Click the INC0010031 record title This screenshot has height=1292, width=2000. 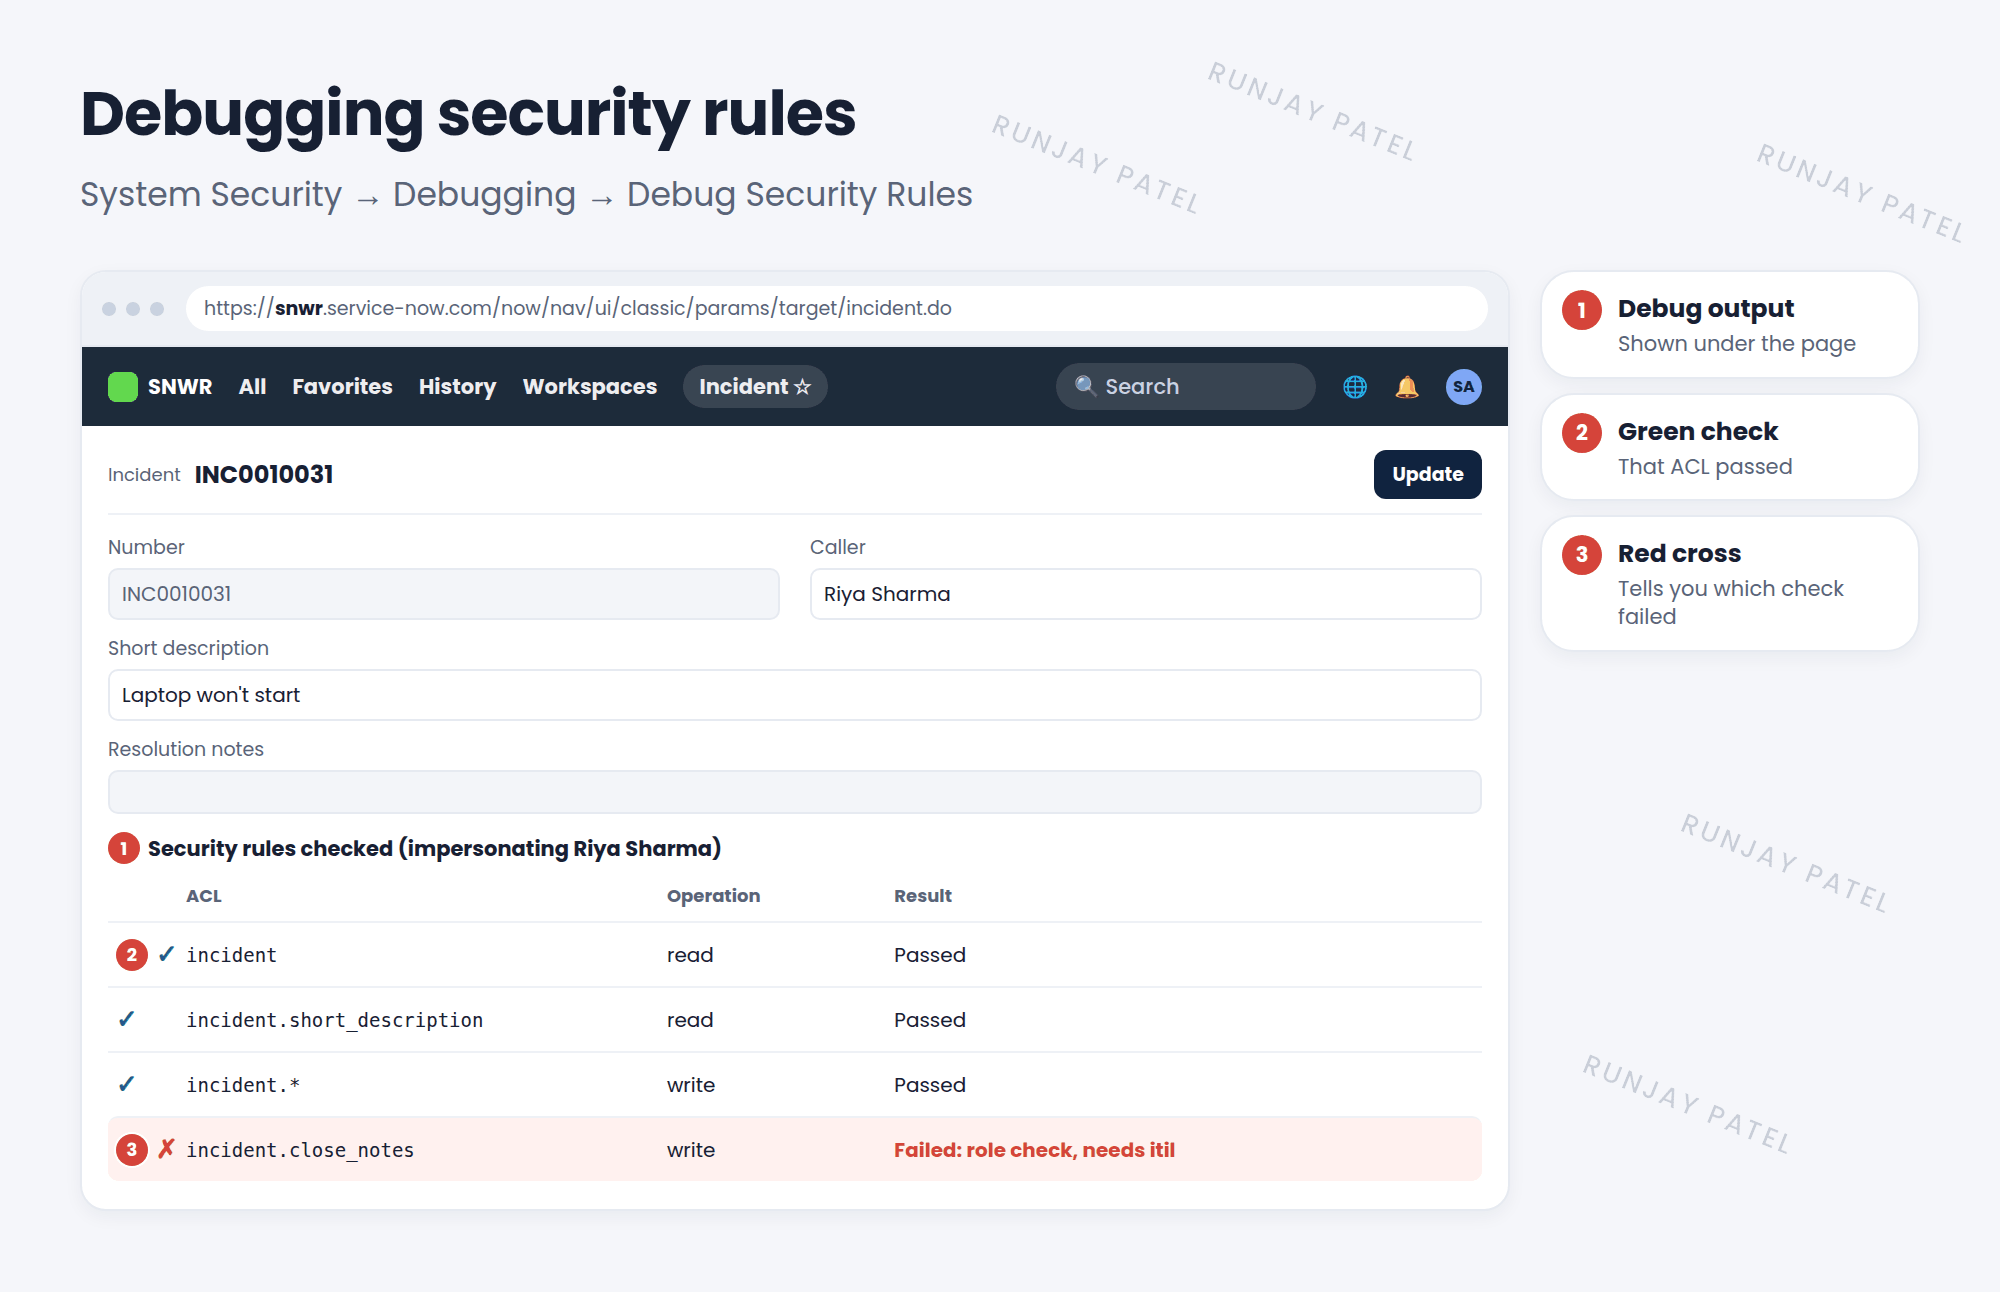click(x=264, y=474)
